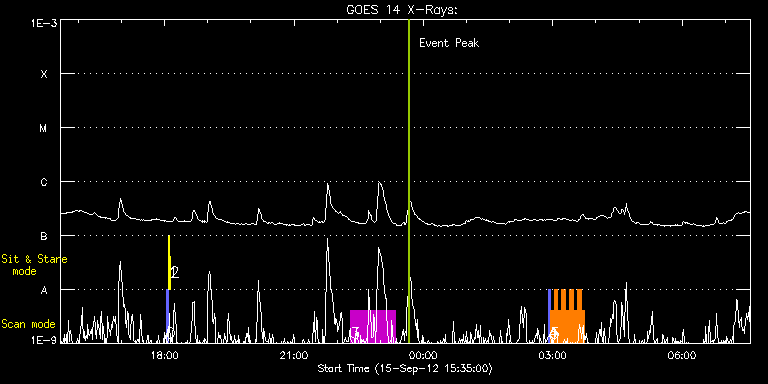Viewport: 768px width, 384px height.
Task: Click the yellow Sit & Stare bar
Action: tap(169, 263)
